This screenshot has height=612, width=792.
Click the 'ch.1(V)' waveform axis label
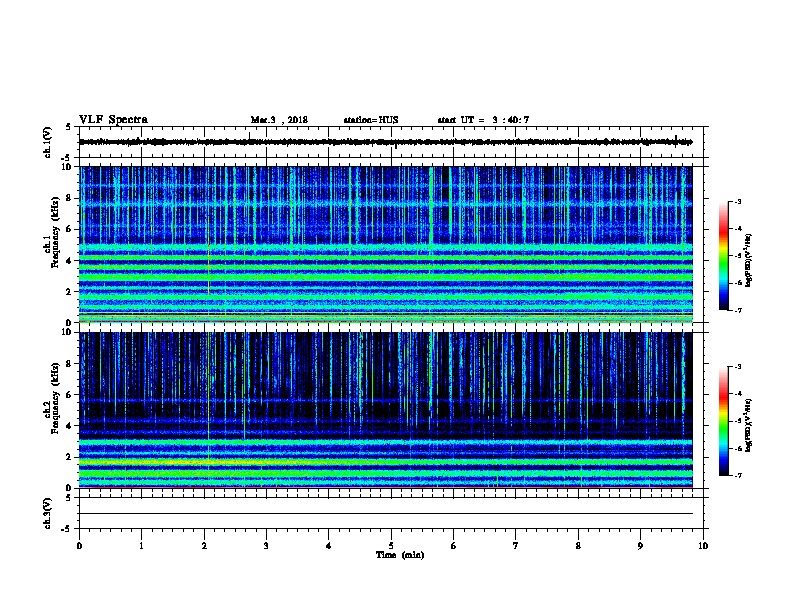(47, 142)
